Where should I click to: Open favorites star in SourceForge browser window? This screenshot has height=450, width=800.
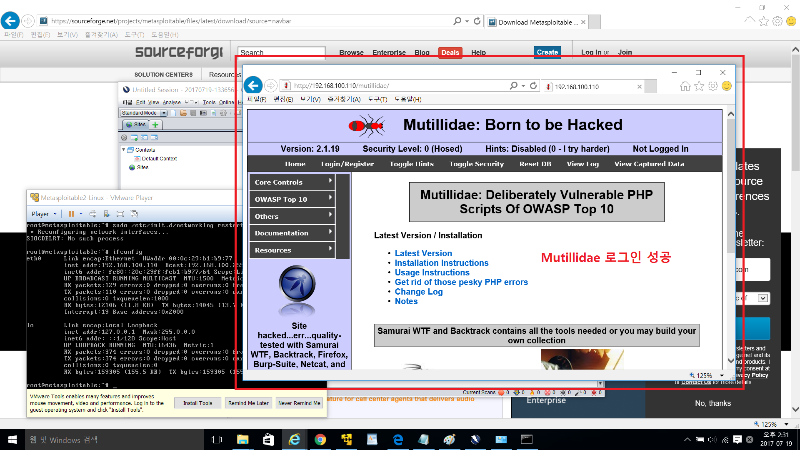(x=763, y=21)
